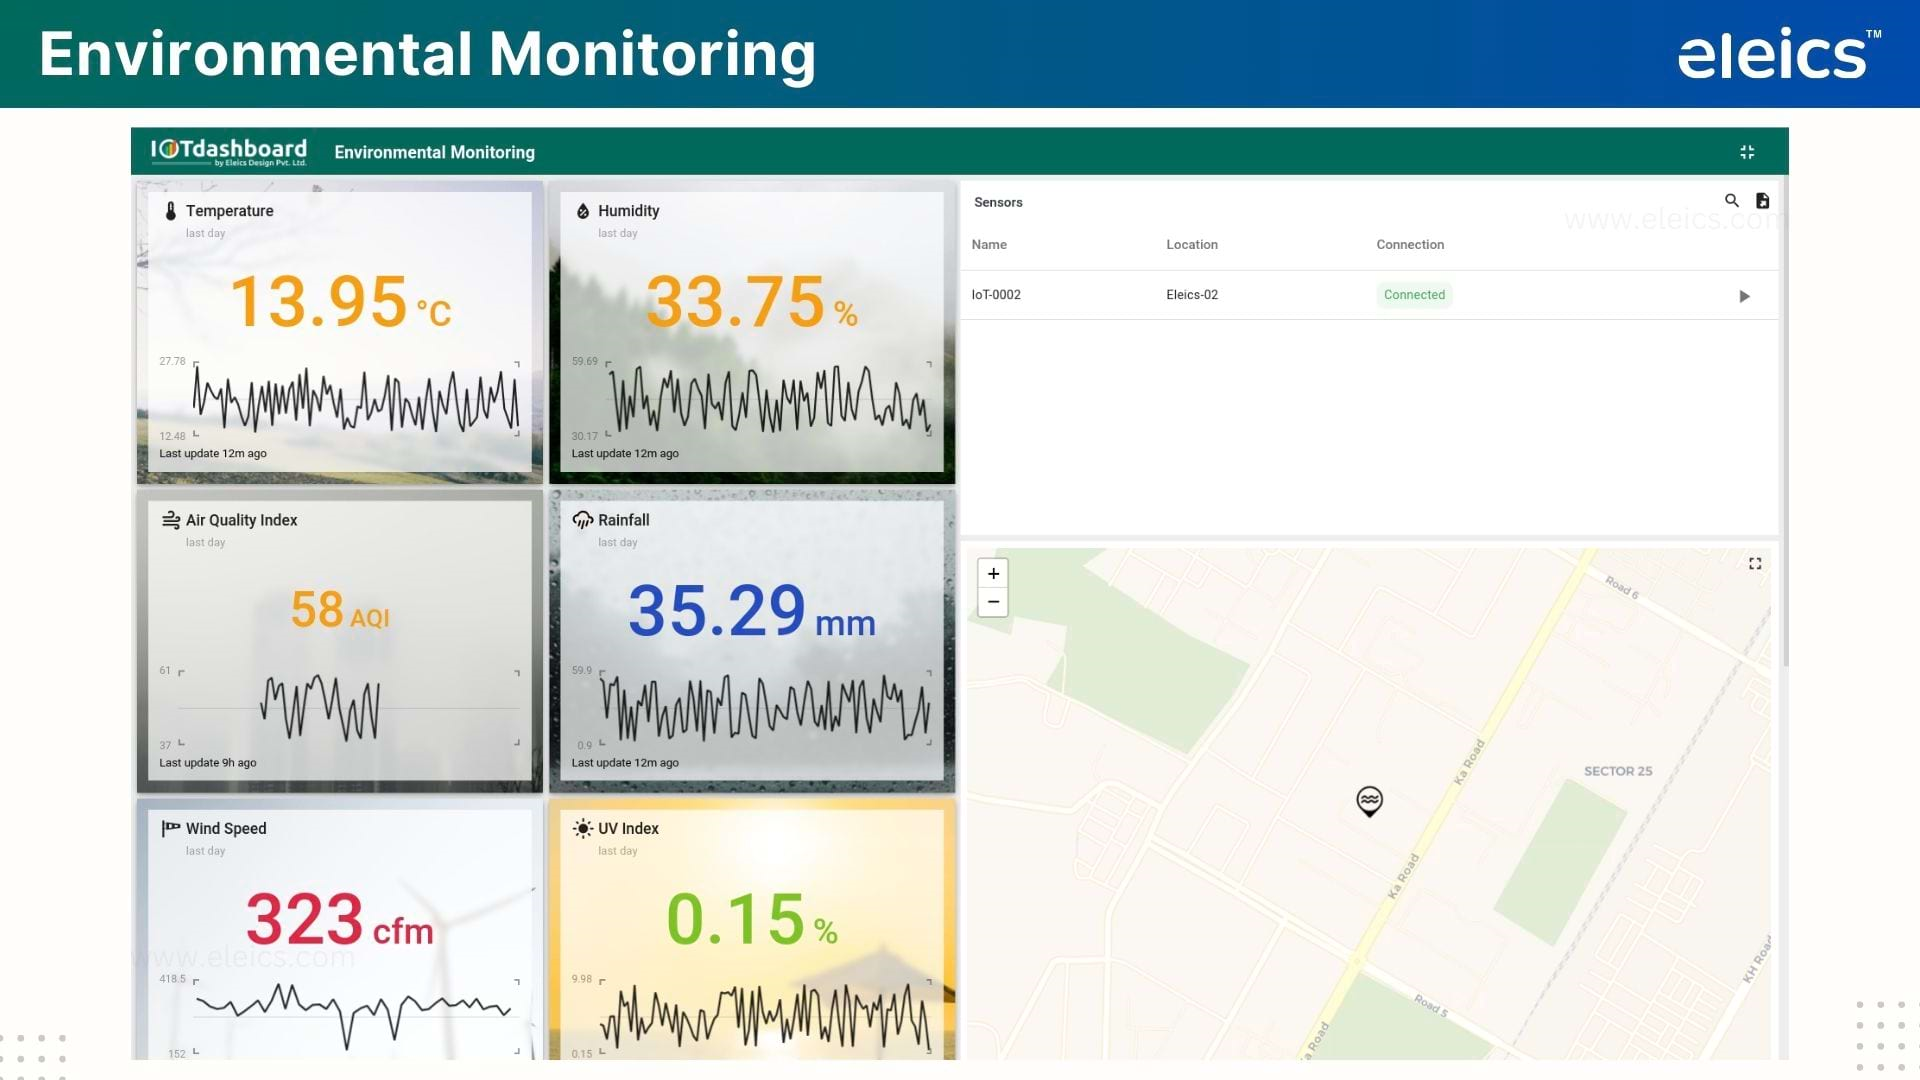Click the export file icon in Sensors panel
The height and width of the screenshot is (1080, 1920).
click(1763, 201)
